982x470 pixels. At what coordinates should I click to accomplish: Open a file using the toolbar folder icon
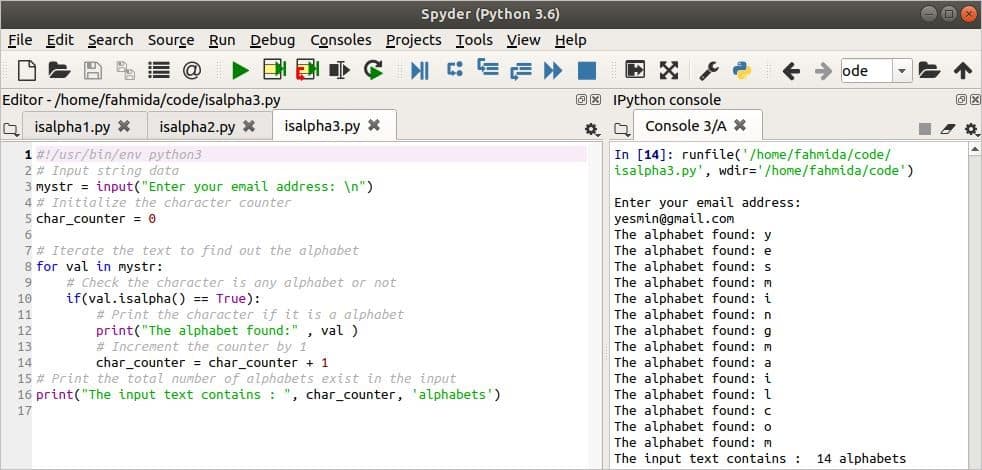click(59, 70)
